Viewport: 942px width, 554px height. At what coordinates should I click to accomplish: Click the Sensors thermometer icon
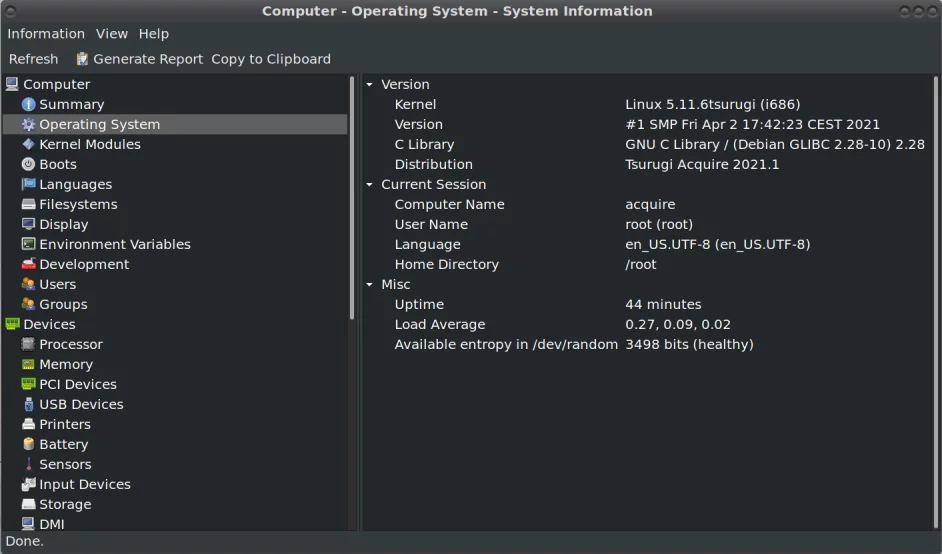28,464
